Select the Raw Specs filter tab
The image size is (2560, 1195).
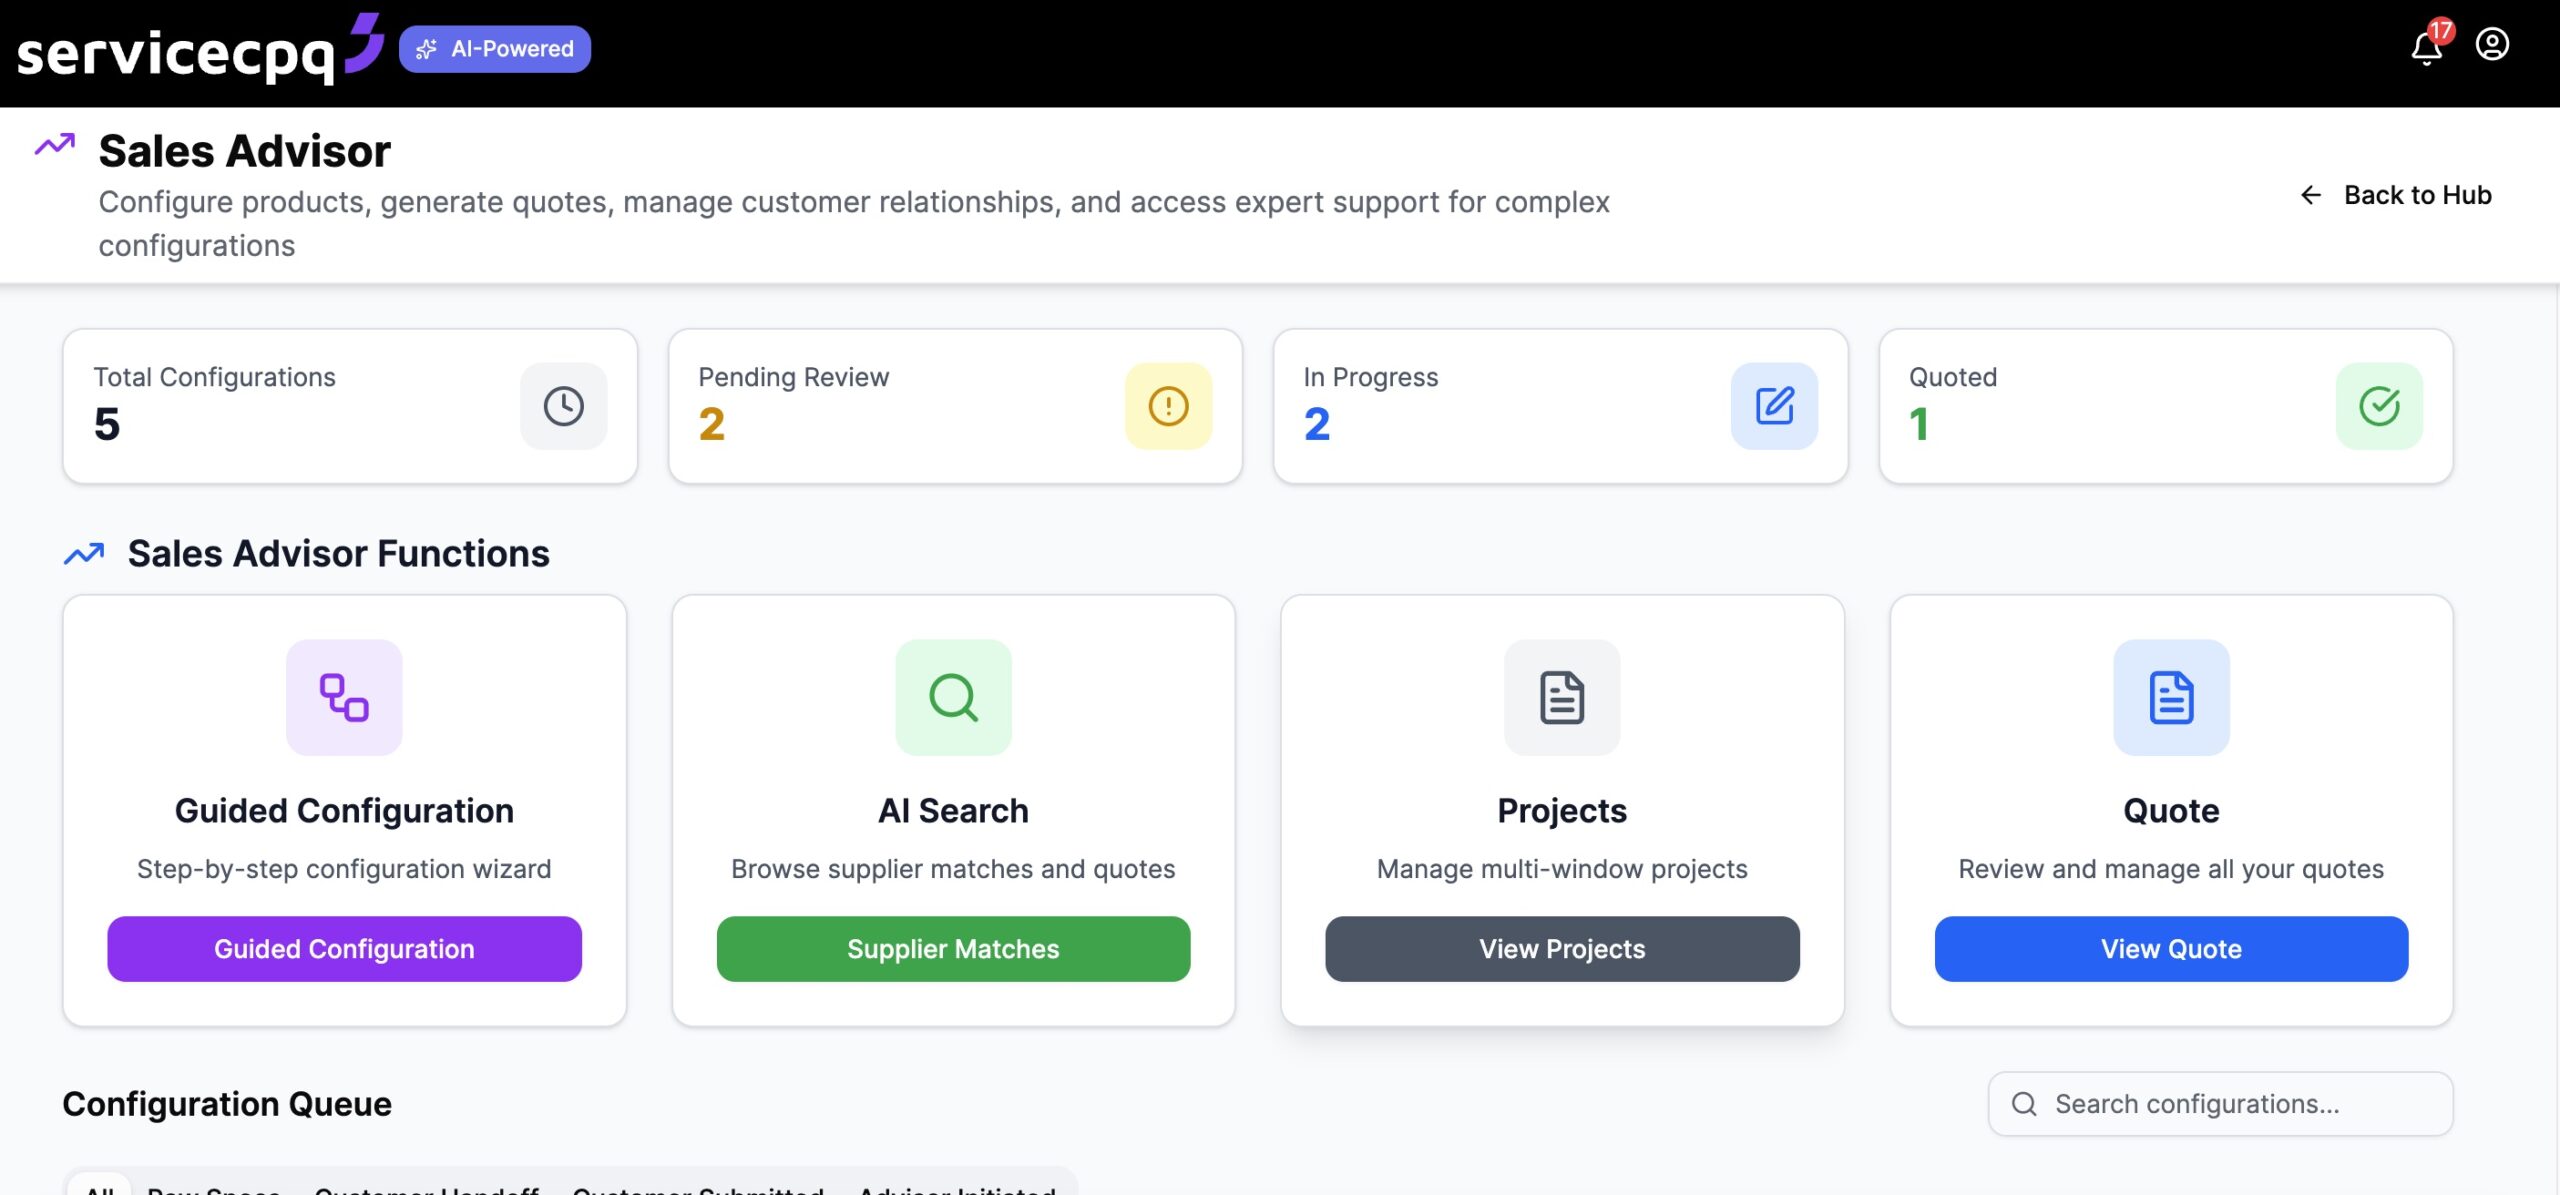(214, 1188)
